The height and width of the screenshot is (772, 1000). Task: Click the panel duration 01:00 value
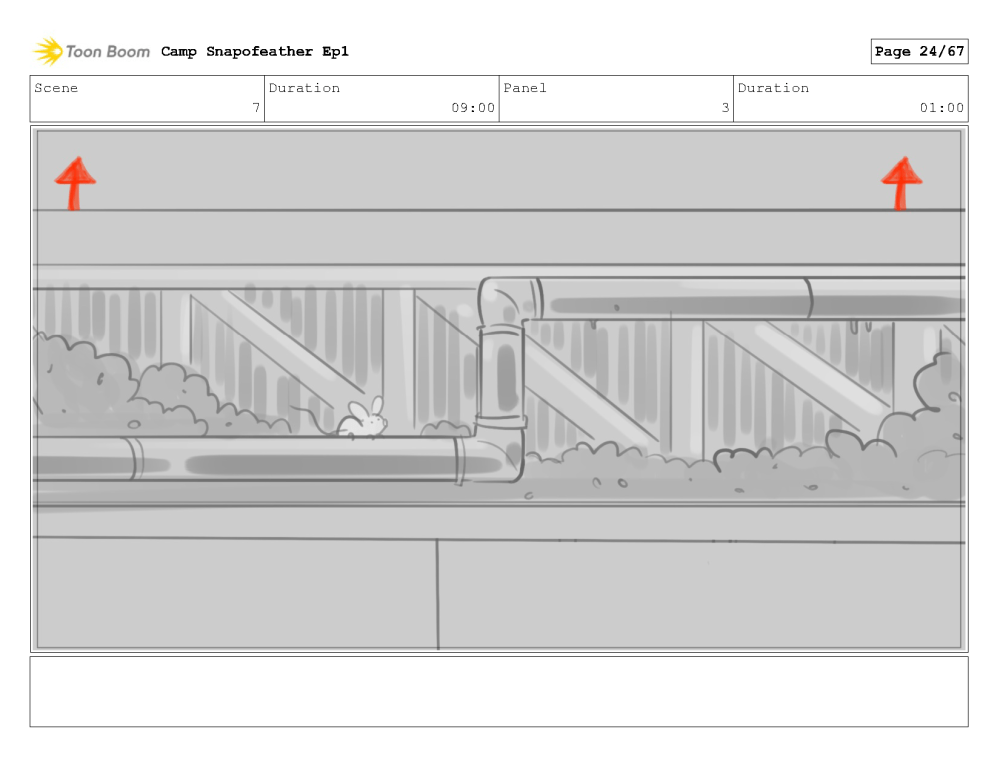[x=941, y=108]
